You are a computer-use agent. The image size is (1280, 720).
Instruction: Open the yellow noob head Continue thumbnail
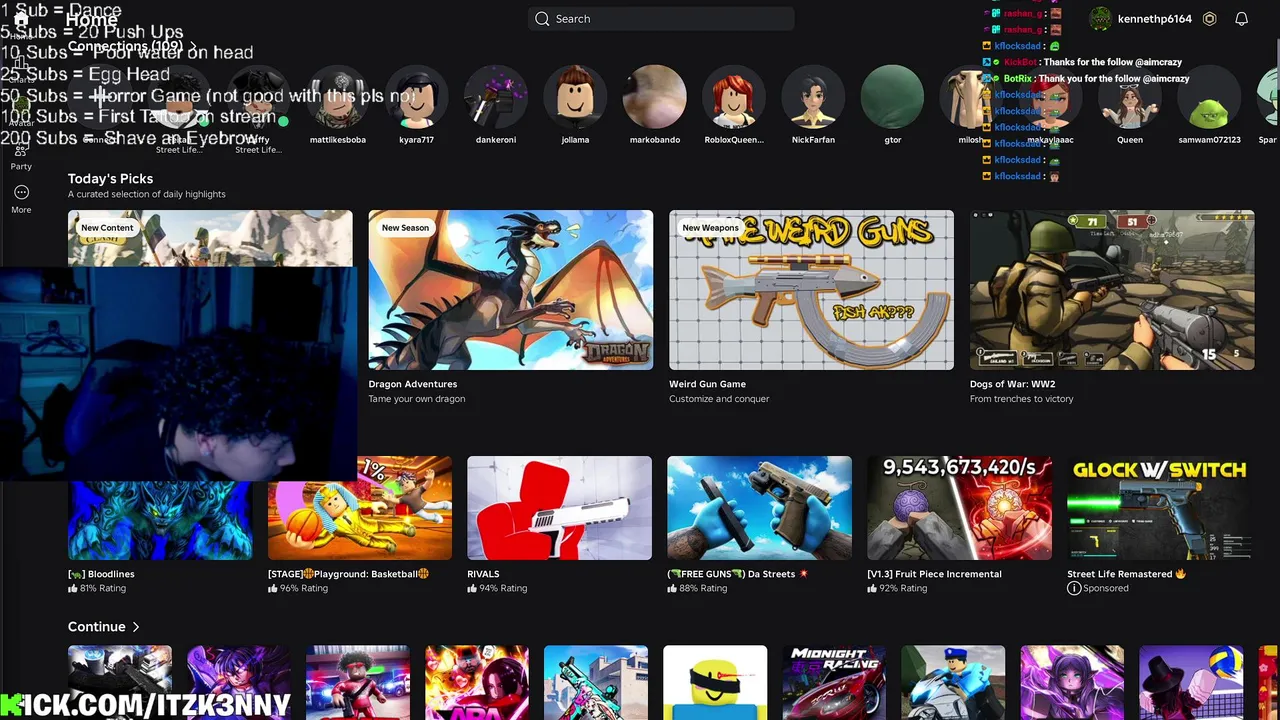(715, 682)
